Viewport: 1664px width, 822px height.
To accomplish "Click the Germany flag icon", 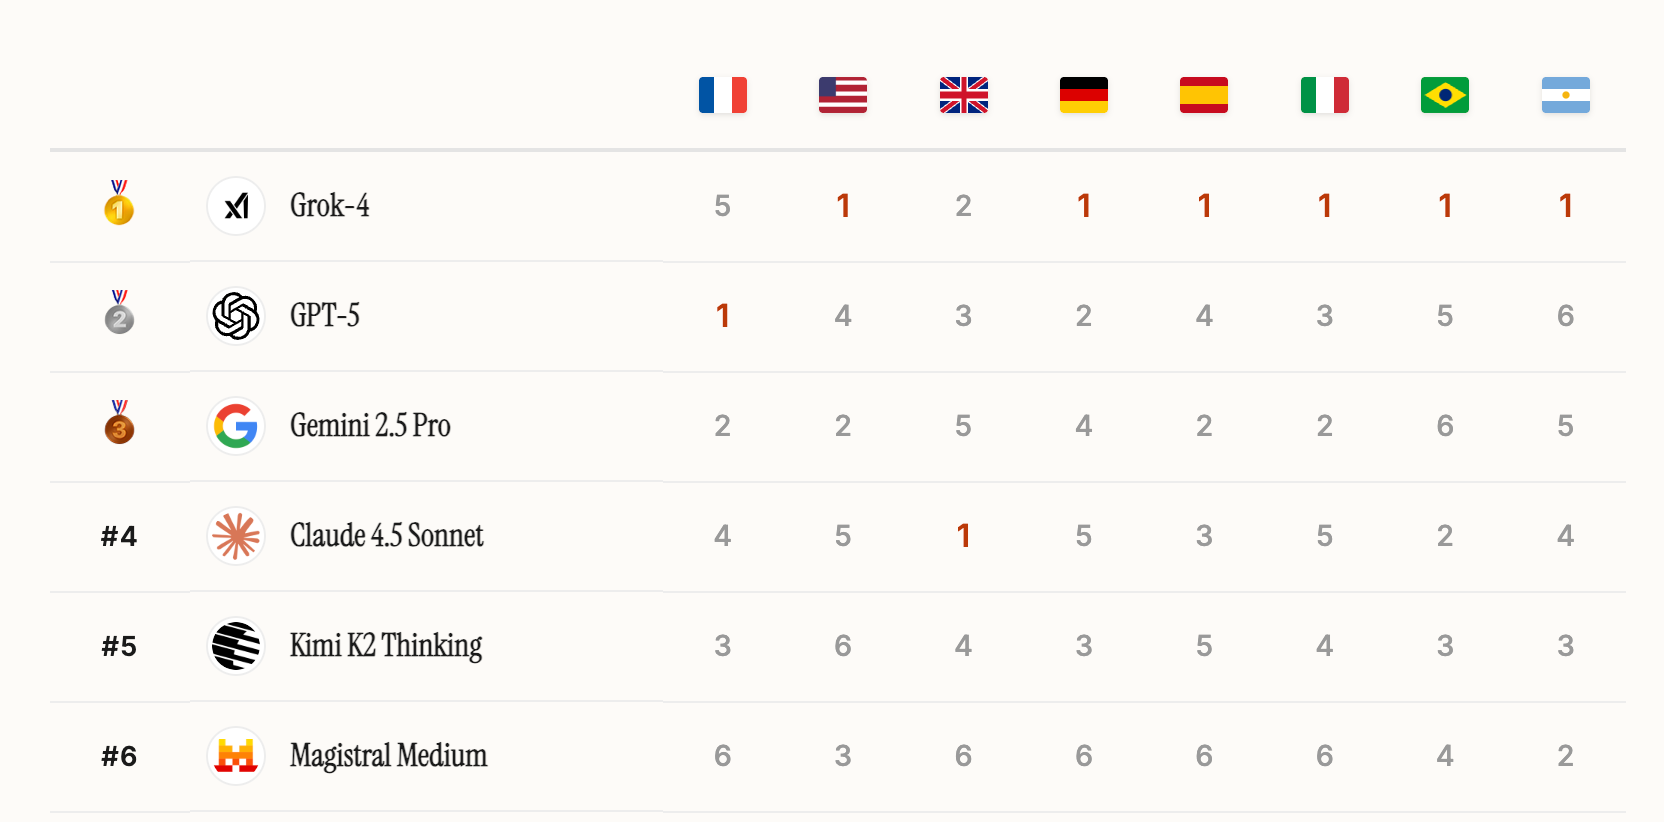I will point(1084,95).
